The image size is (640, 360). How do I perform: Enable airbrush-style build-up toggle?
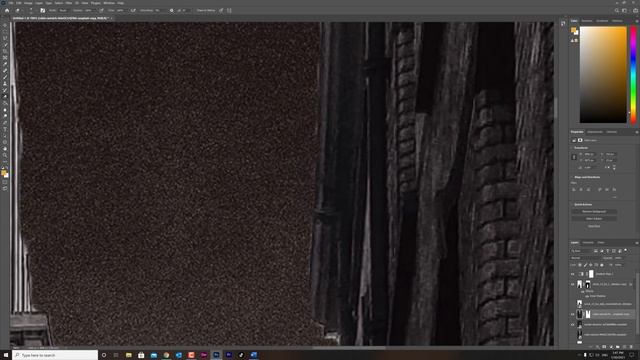click(x=133, y=10)
